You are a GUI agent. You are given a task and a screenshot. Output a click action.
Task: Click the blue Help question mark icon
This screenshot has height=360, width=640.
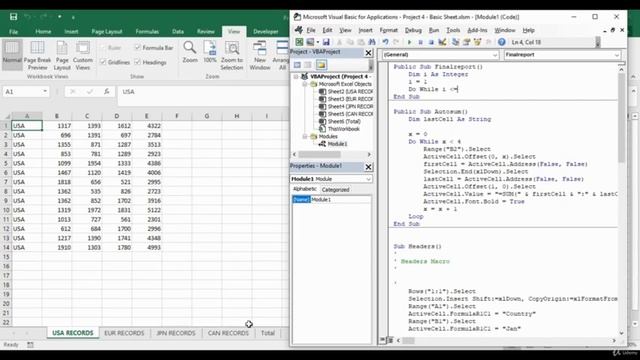[x=502, y=42]
